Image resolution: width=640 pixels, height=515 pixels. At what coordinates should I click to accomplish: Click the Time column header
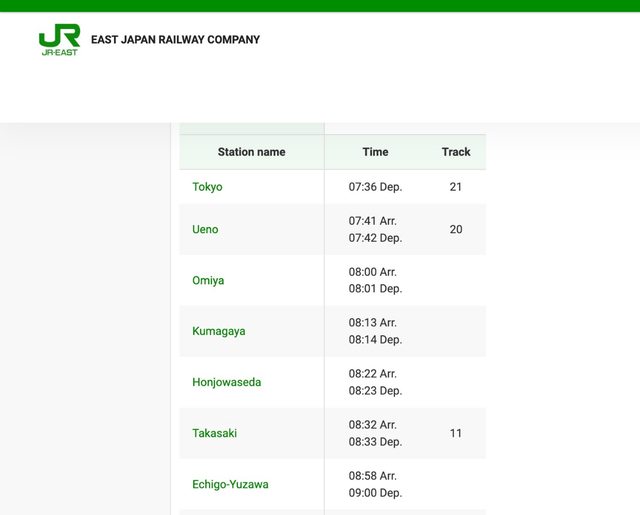[x=375, y=152]
